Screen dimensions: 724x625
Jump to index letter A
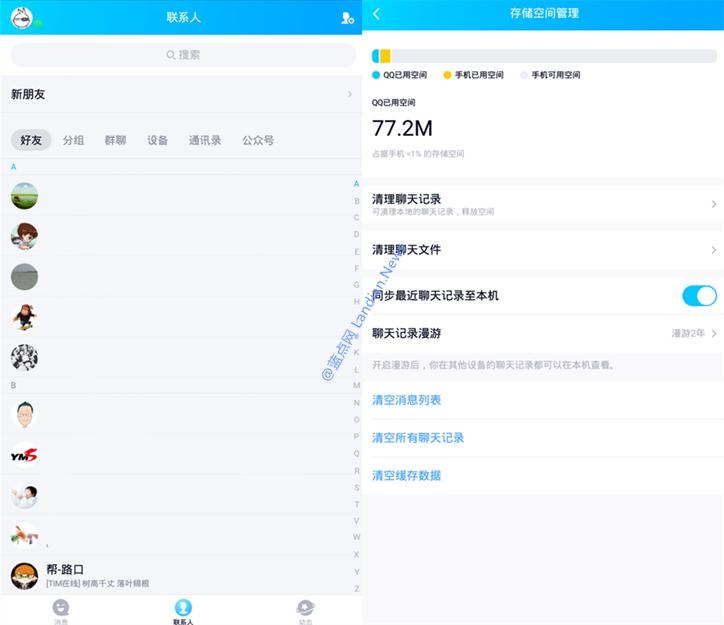(356, 184)
